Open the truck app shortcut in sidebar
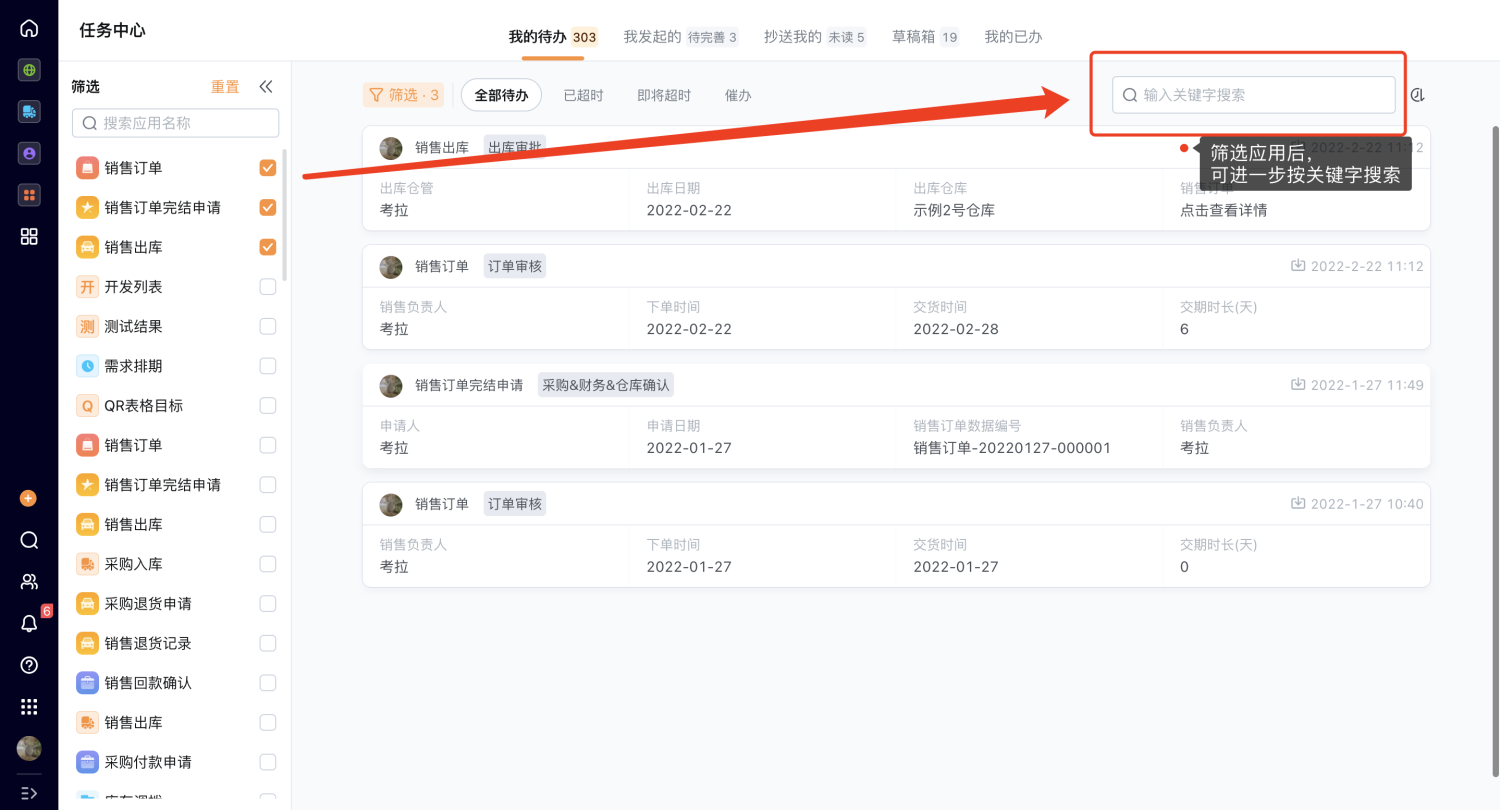The width and height of the screenshot is (1500, 810). coord(29,112)
